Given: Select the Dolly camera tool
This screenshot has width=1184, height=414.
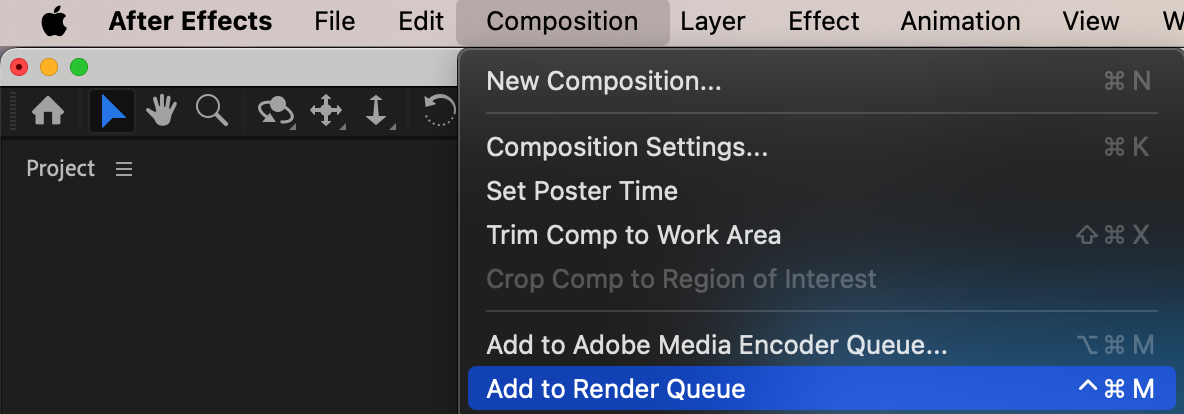Looking at the screenshot, I should pyautogui.click(x=376, y=111).
